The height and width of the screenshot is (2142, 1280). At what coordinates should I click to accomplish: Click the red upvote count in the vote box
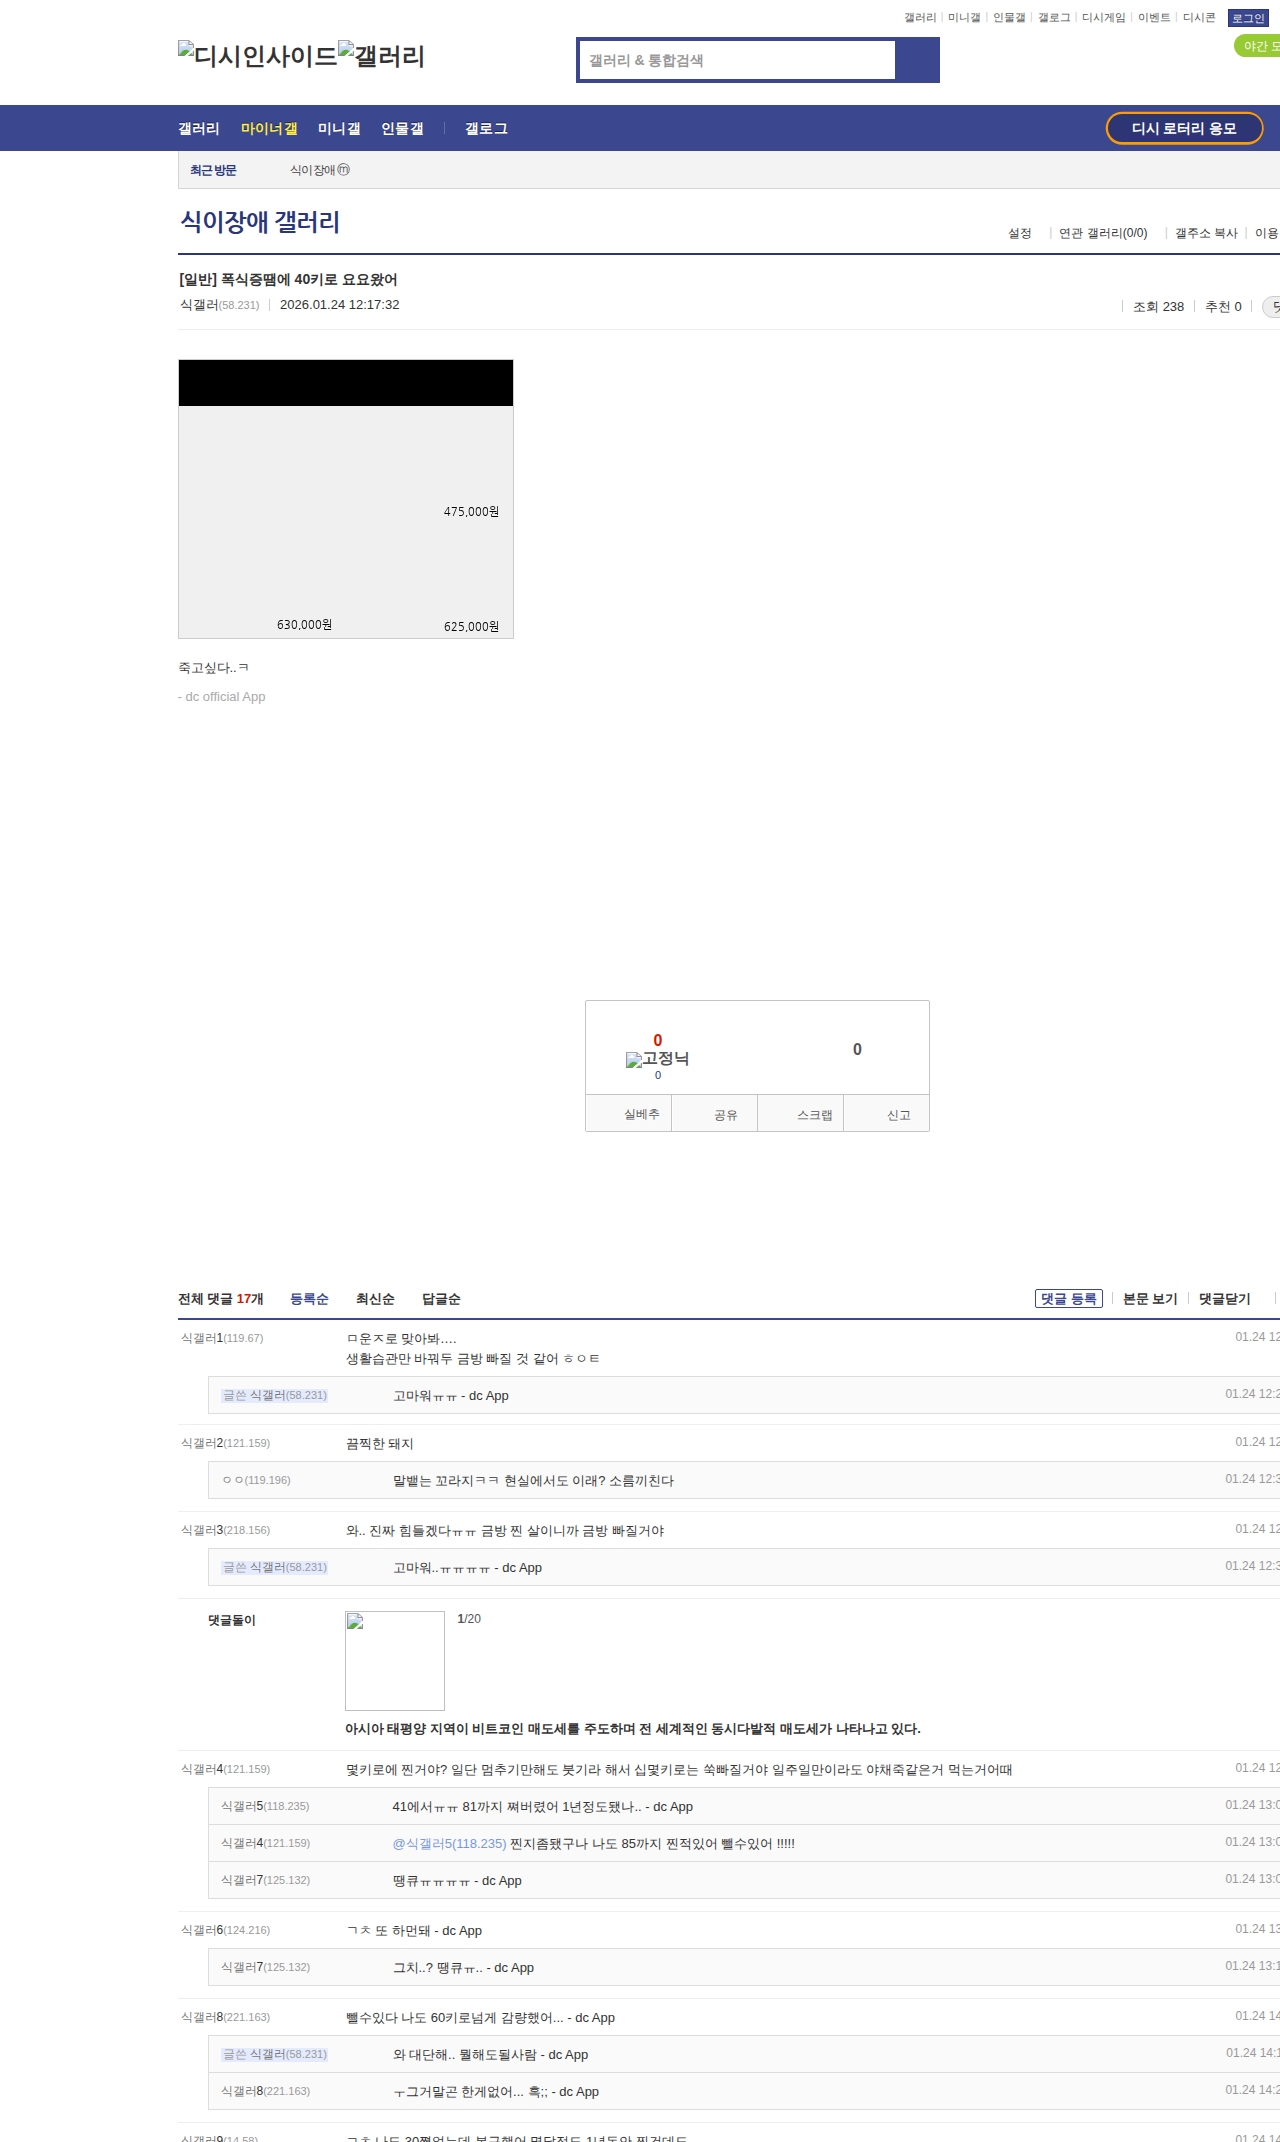[x=657, y=1040]
